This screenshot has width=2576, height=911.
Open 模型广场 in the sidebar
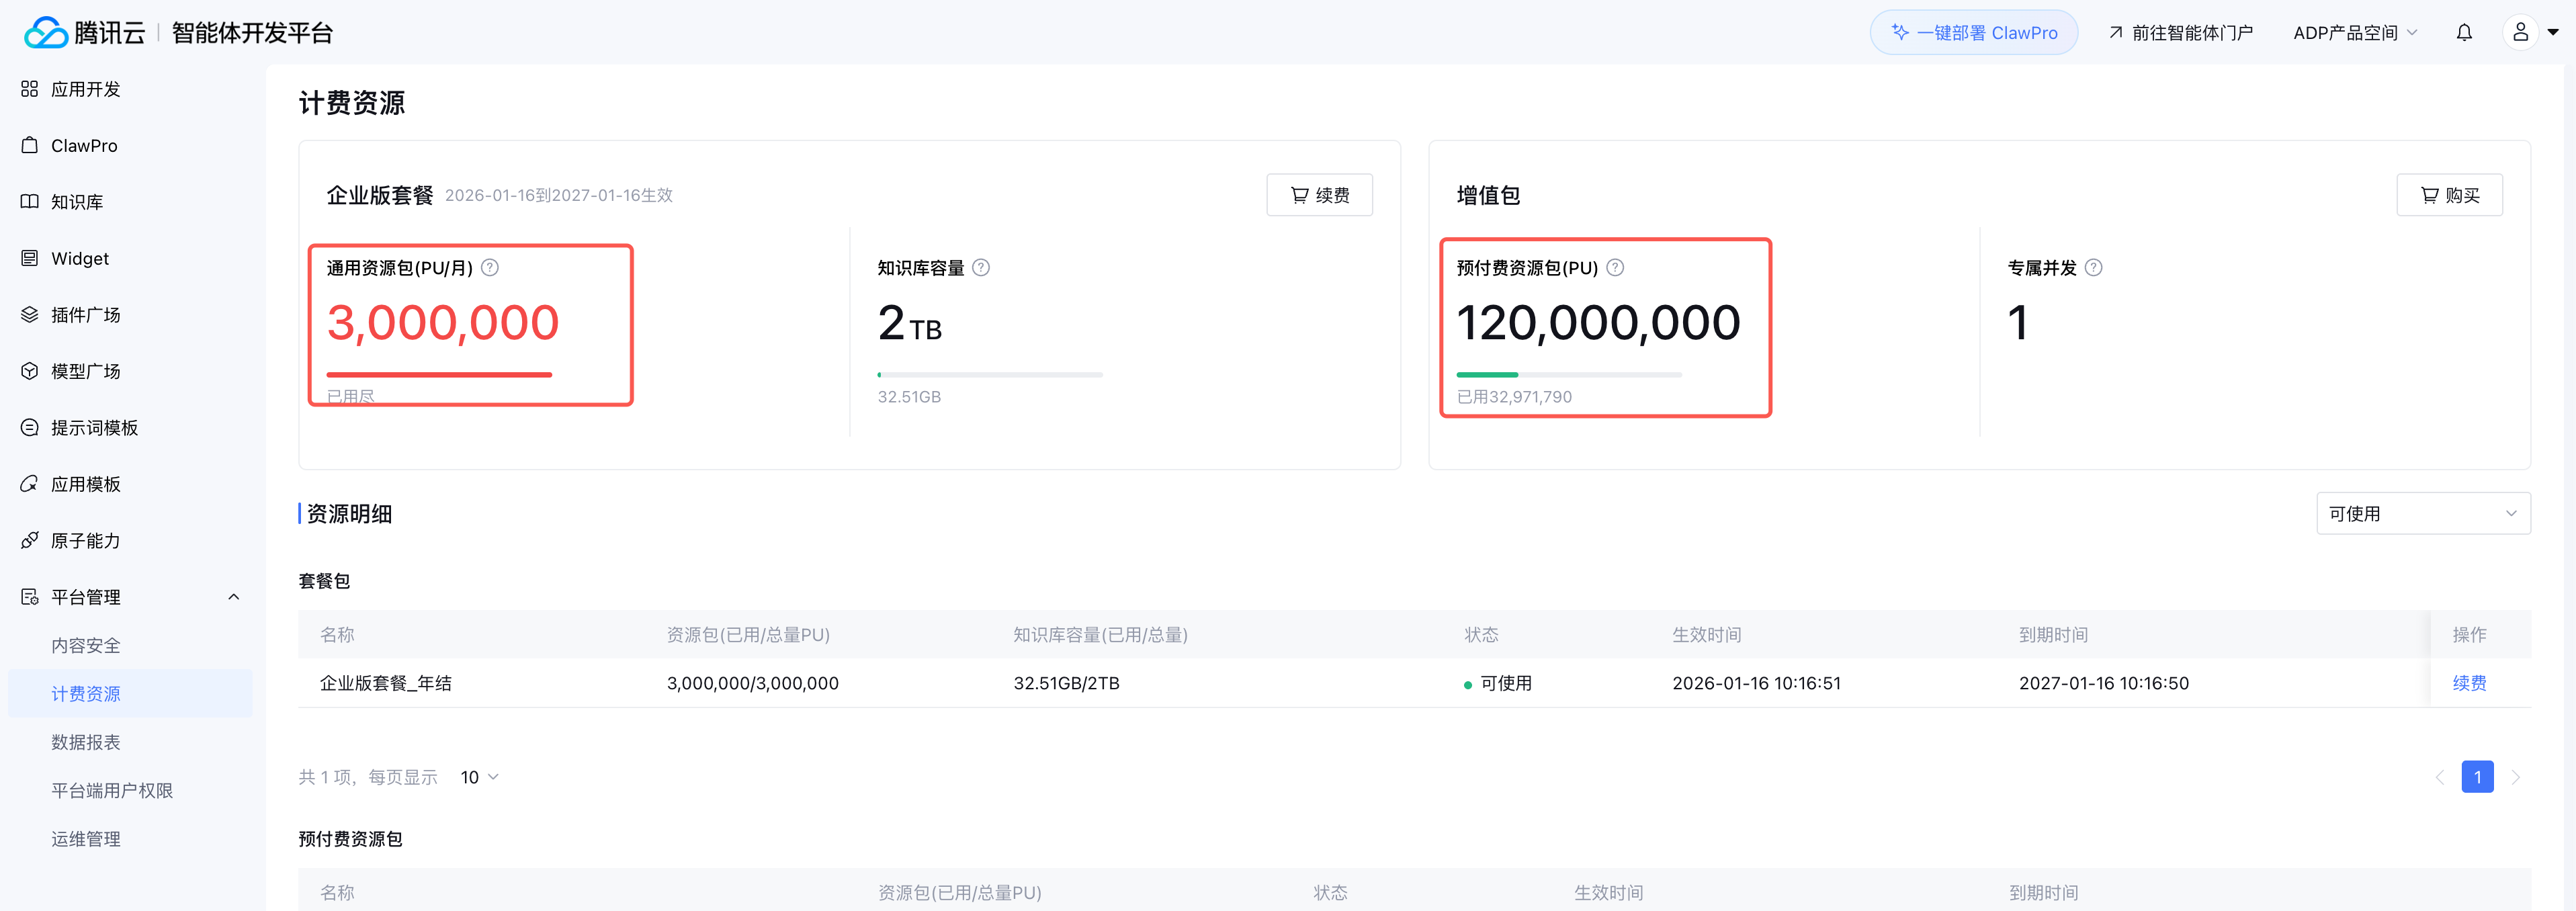pyautogui.click(x=85, y=371)
